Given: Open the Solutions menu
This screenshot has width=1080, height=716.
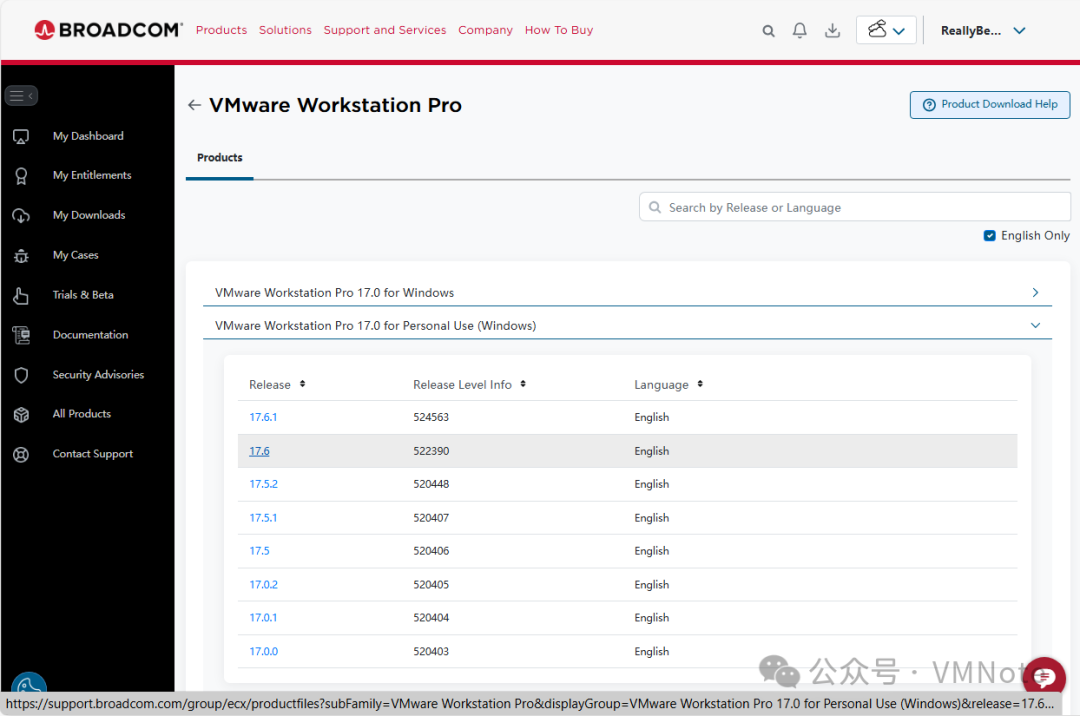Looking at the screenshot, I should [x=285, y=30].
